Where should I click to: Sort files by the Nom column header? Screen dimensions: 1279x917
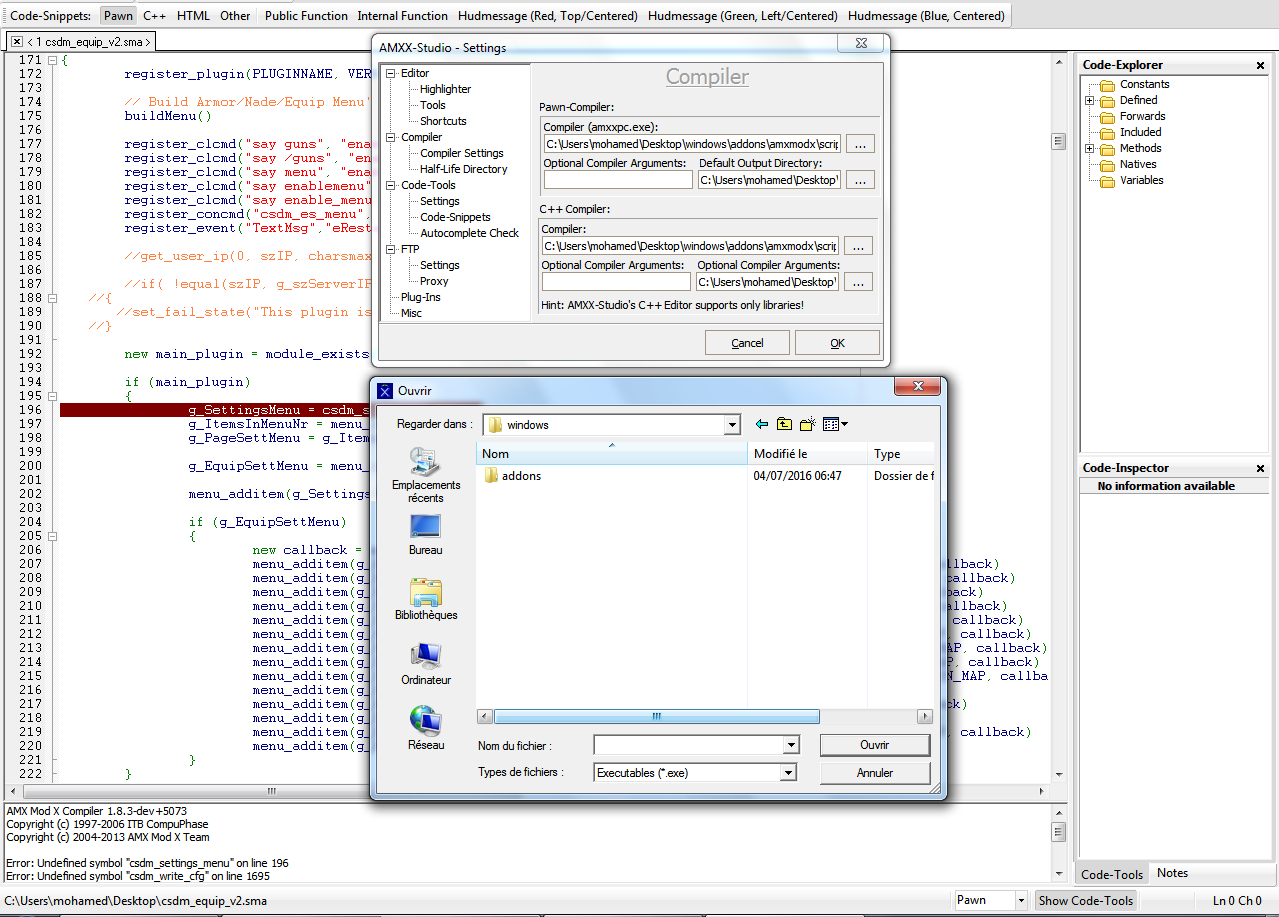click(x=612, y=454)
